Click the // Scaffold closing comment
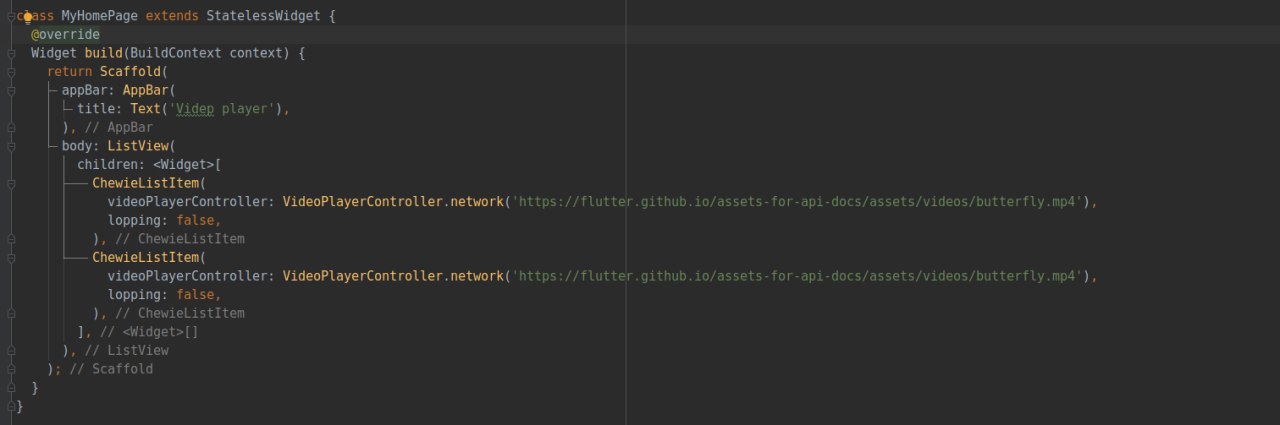 click(111, 369)
